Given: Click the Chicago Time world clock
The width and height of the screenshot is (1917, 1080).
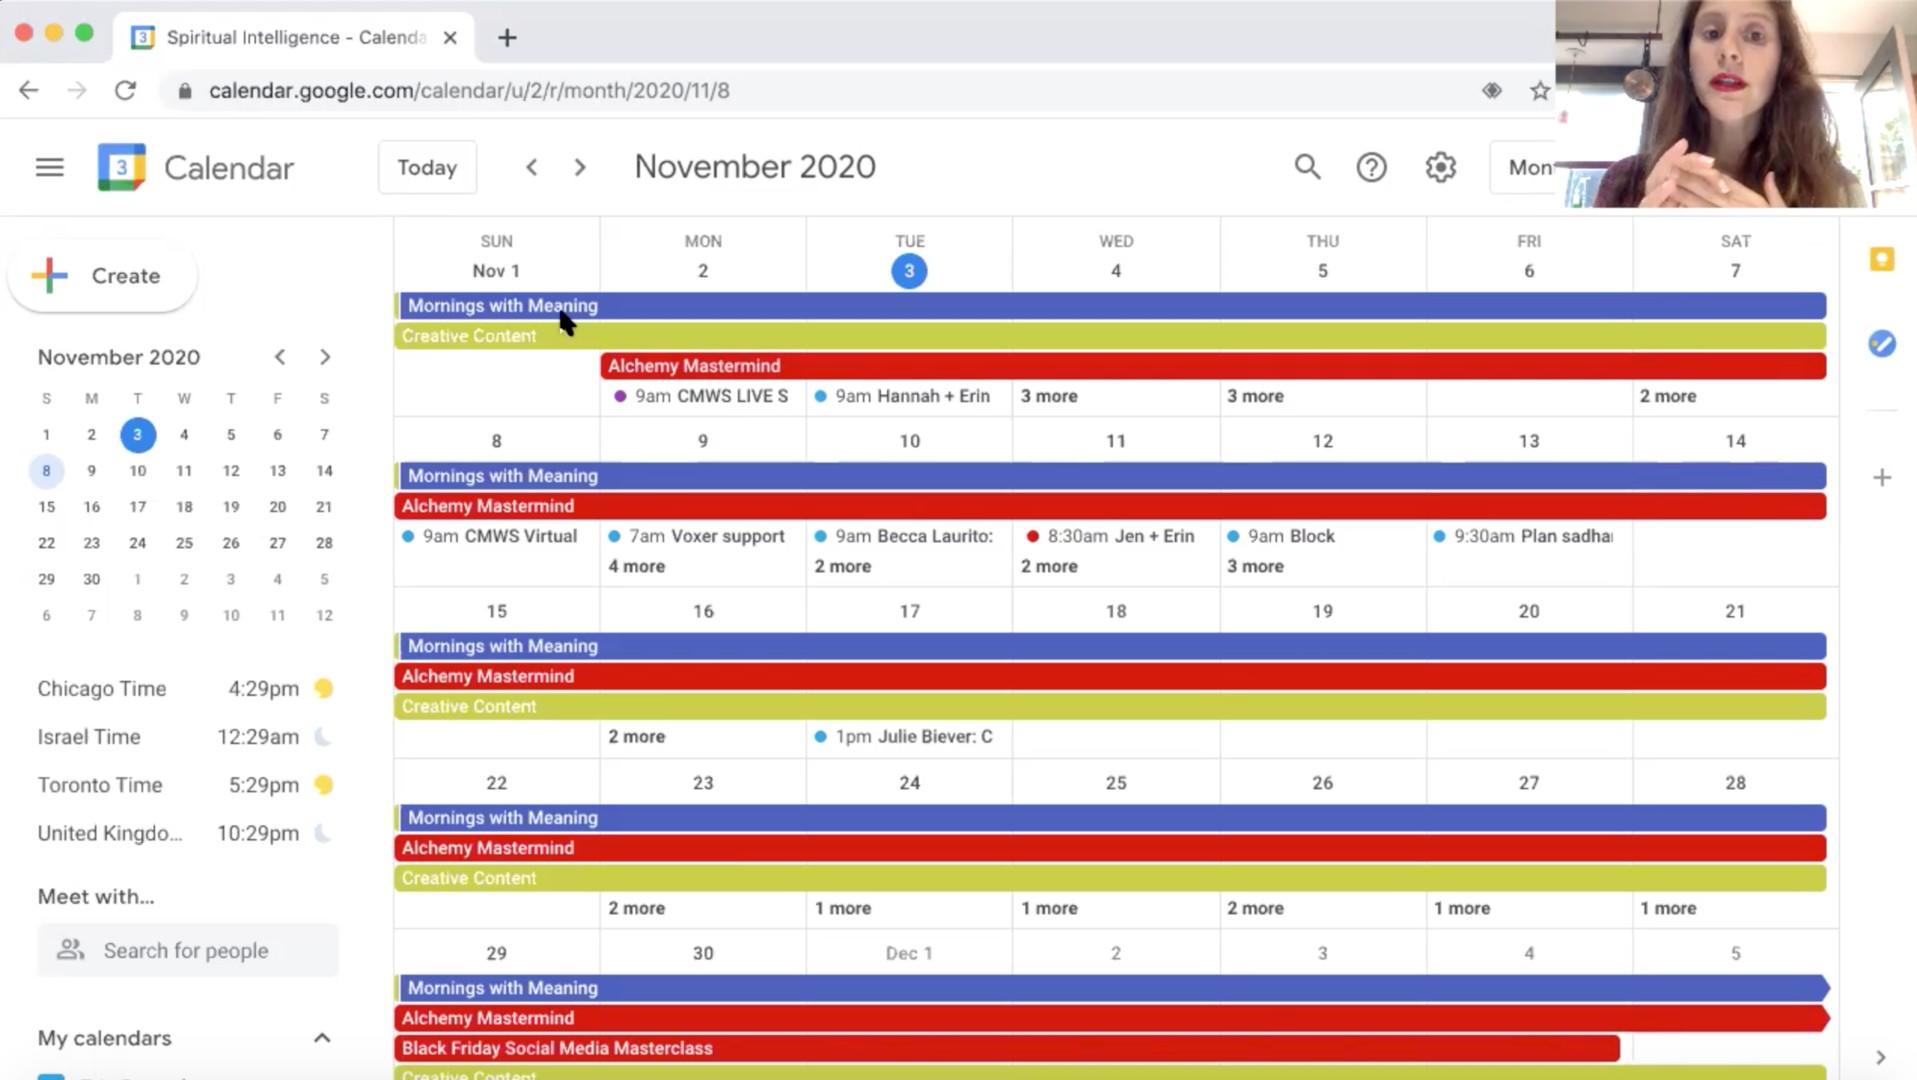Looking at the screenshot, I should pyautogui.click(x=186, y=689).
